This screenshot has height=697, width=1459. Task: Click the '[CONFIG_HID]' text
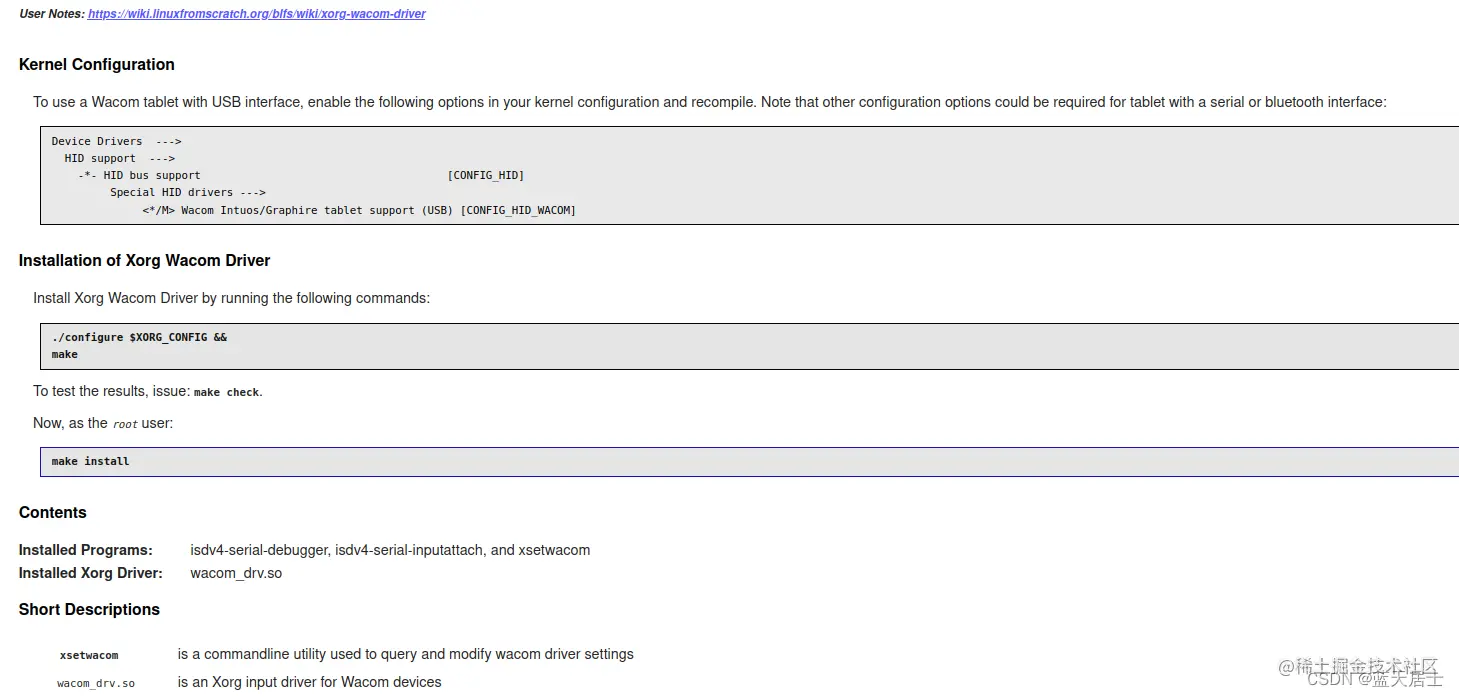pos(486,175)
